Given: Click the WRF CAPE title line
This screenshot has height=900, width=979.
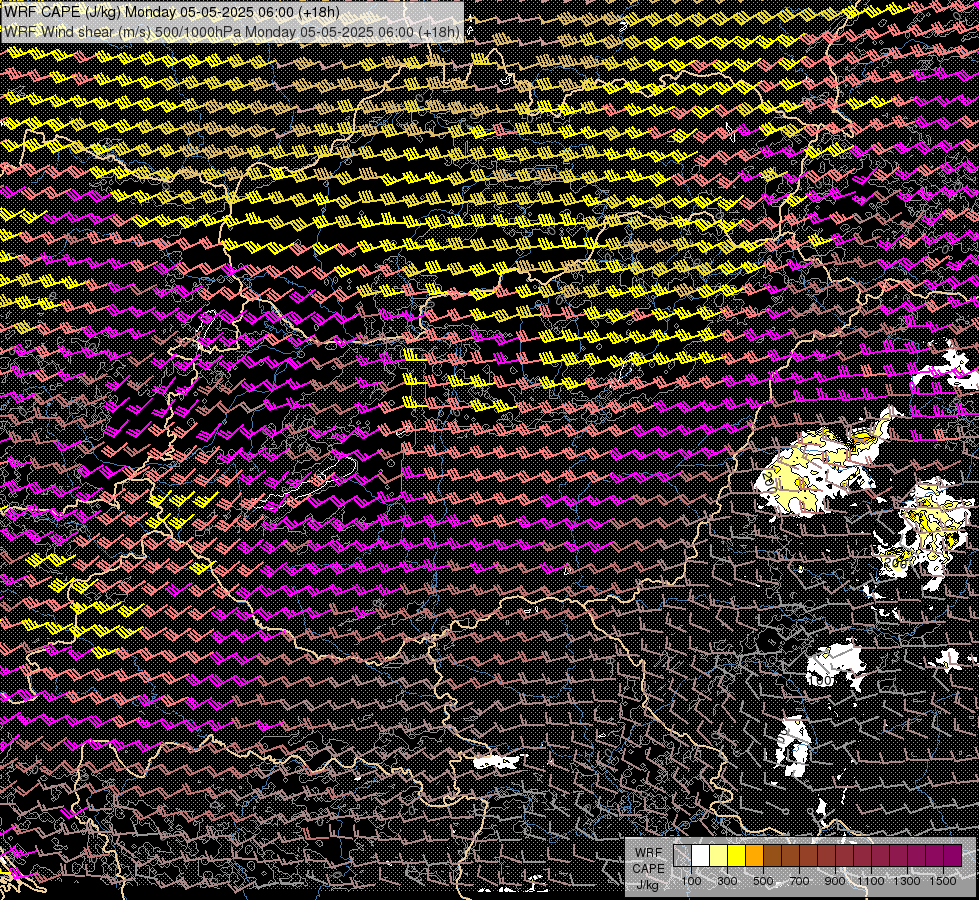Looking at the screenshot, I should [171, 12].
